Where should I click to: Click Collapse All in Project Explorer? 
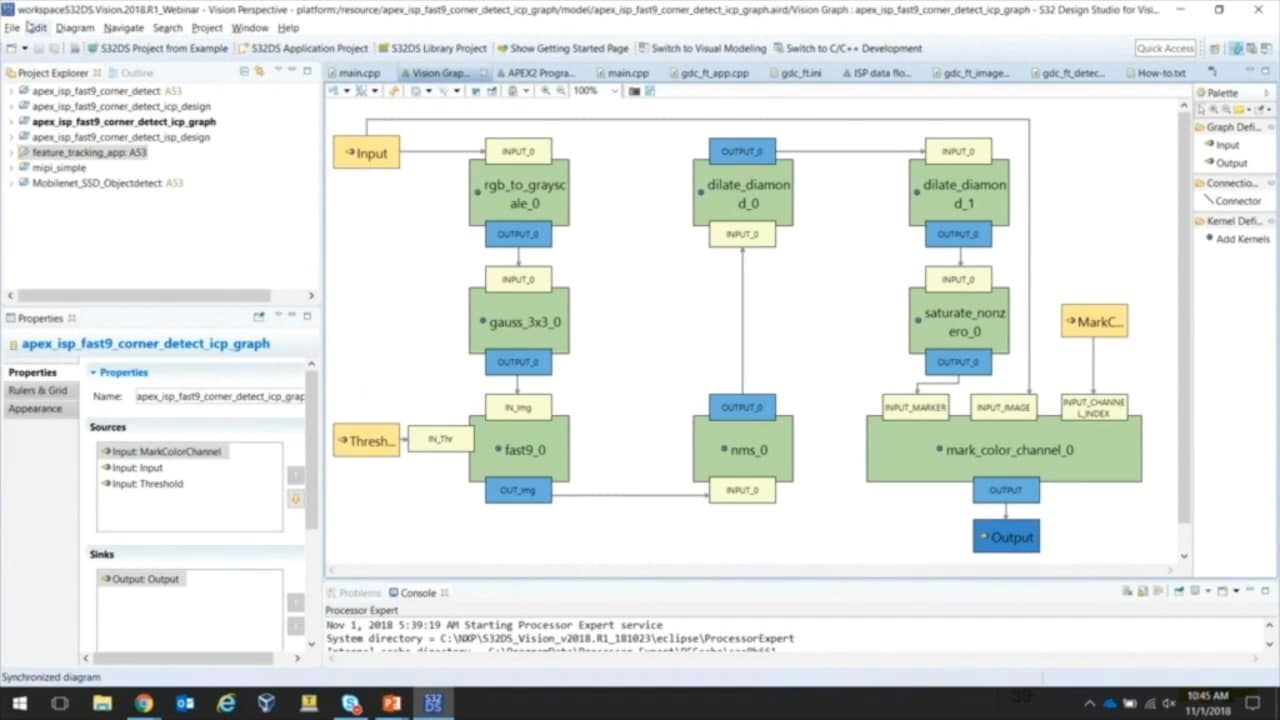point(244,73)
